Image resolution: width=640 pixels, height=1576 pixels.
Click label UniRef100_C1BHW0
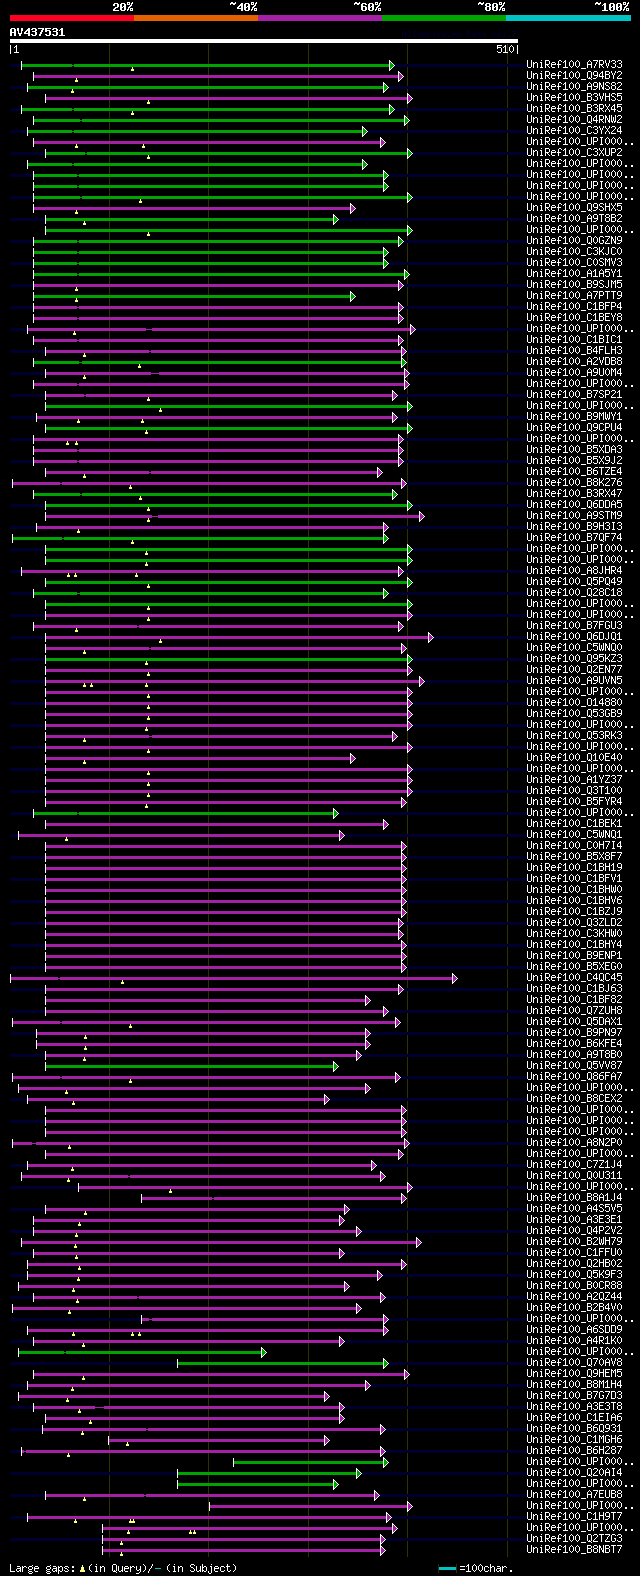tap(574, 890)
